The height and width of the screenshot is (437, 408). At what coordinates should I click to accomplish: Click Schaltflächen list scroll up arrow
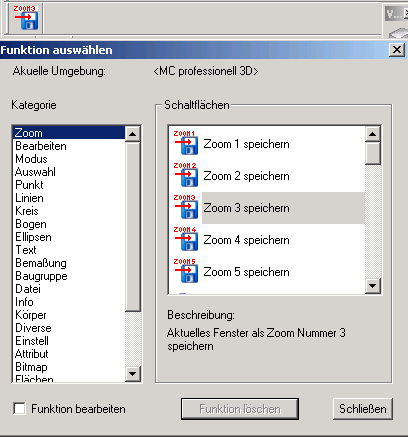373,134
